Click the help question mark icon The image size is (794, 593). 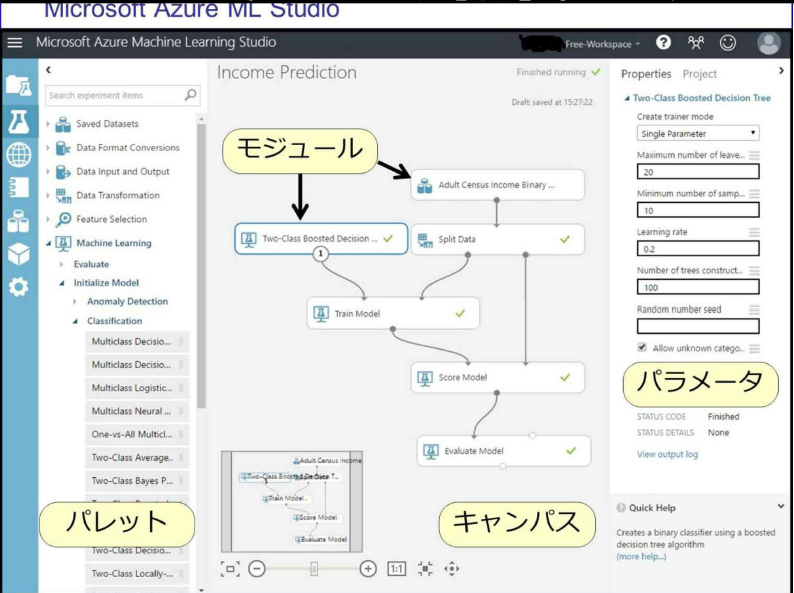663,43
